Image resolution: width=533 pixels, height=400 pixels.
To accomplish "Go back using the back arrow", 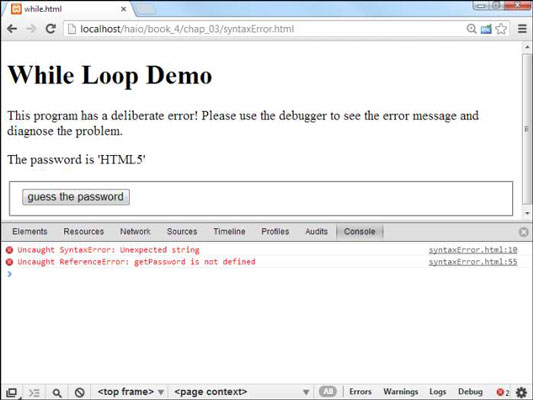I will (12, 29).
